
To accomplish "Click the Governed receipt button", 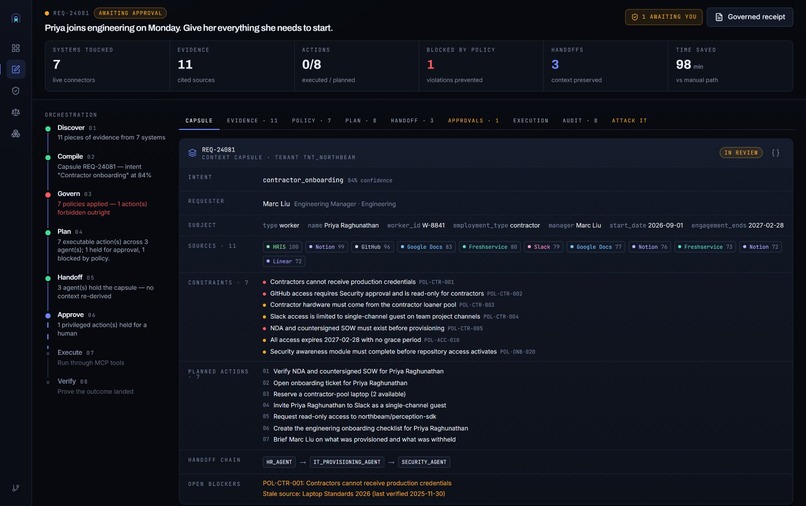I will click(750, 17).
